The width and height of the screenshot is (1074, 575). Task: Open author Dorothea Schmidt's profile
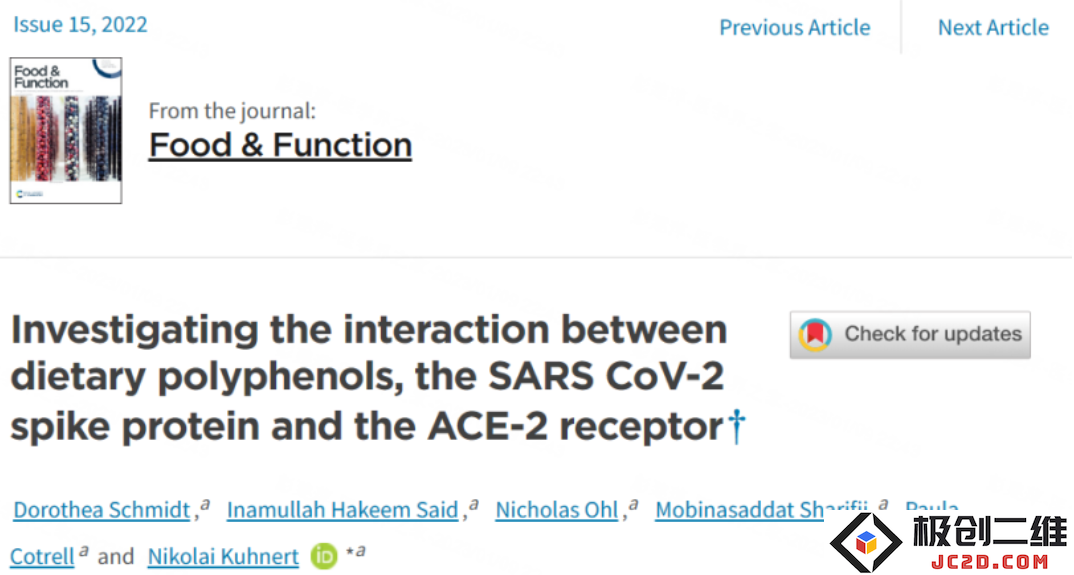(x=101, y=510)
